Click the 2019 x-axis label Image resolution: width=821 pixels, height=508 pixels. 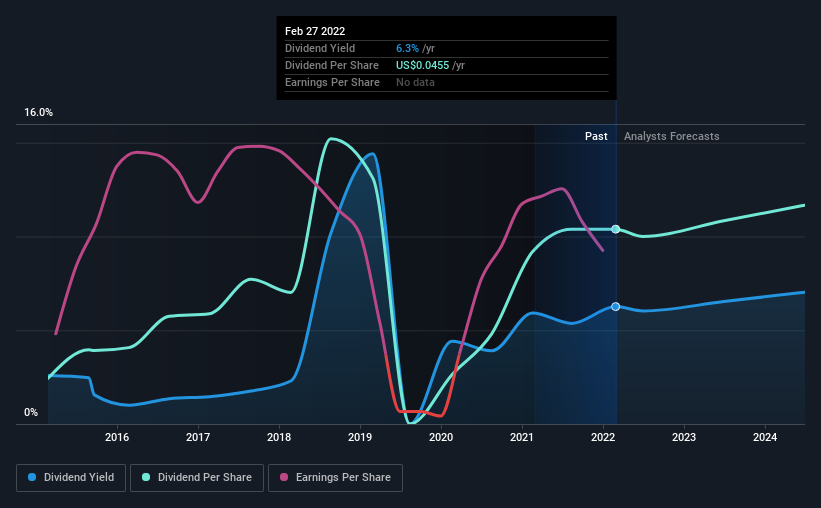[360, 437]
